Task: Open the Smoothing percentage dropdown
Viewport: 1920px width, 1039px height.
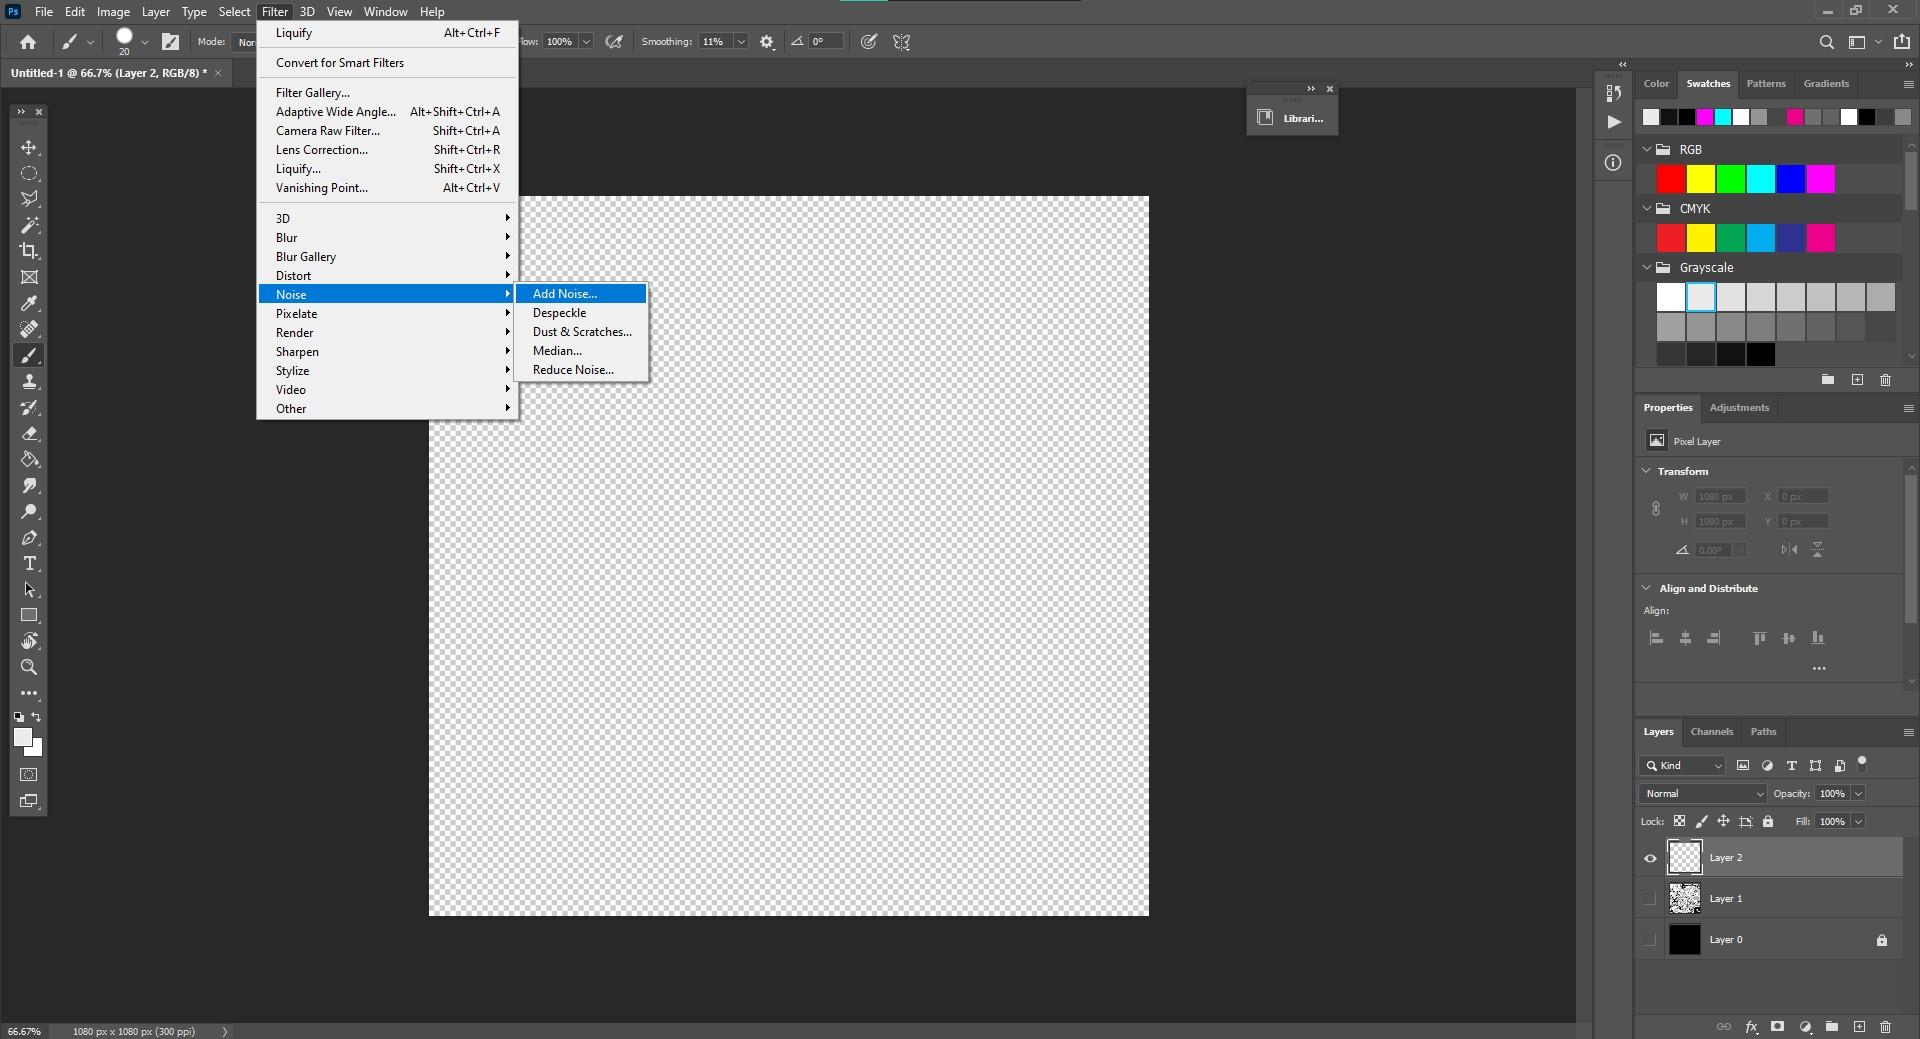Action: (741, 42)
